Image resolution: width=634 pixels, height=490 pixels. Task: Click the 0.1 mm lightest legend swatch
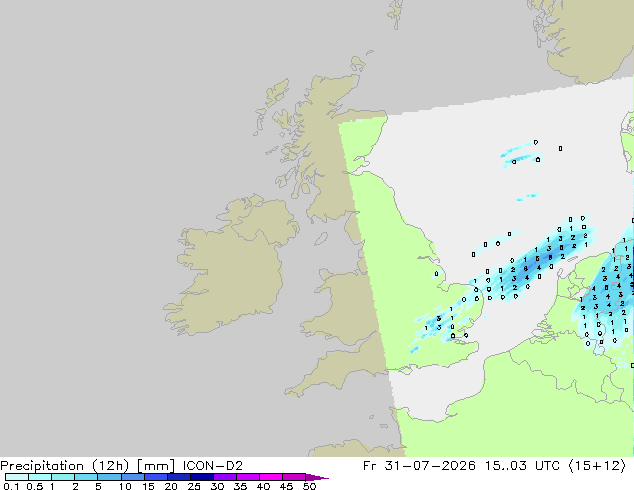[x=17, y=477]
